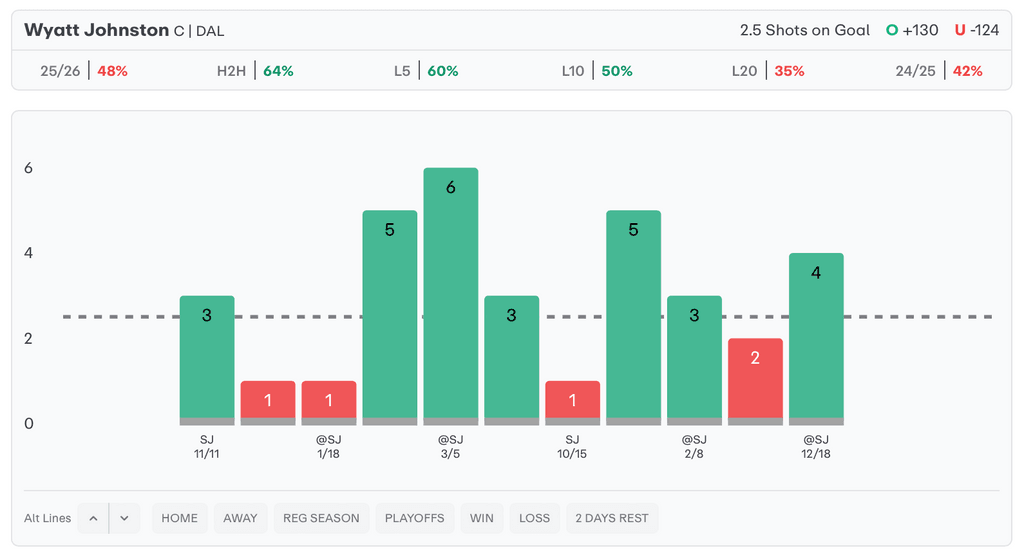Screen dimensions: 1024x560
Task: Open the L10 50% split
Action: pyautogui.click(x=597, y=71)
